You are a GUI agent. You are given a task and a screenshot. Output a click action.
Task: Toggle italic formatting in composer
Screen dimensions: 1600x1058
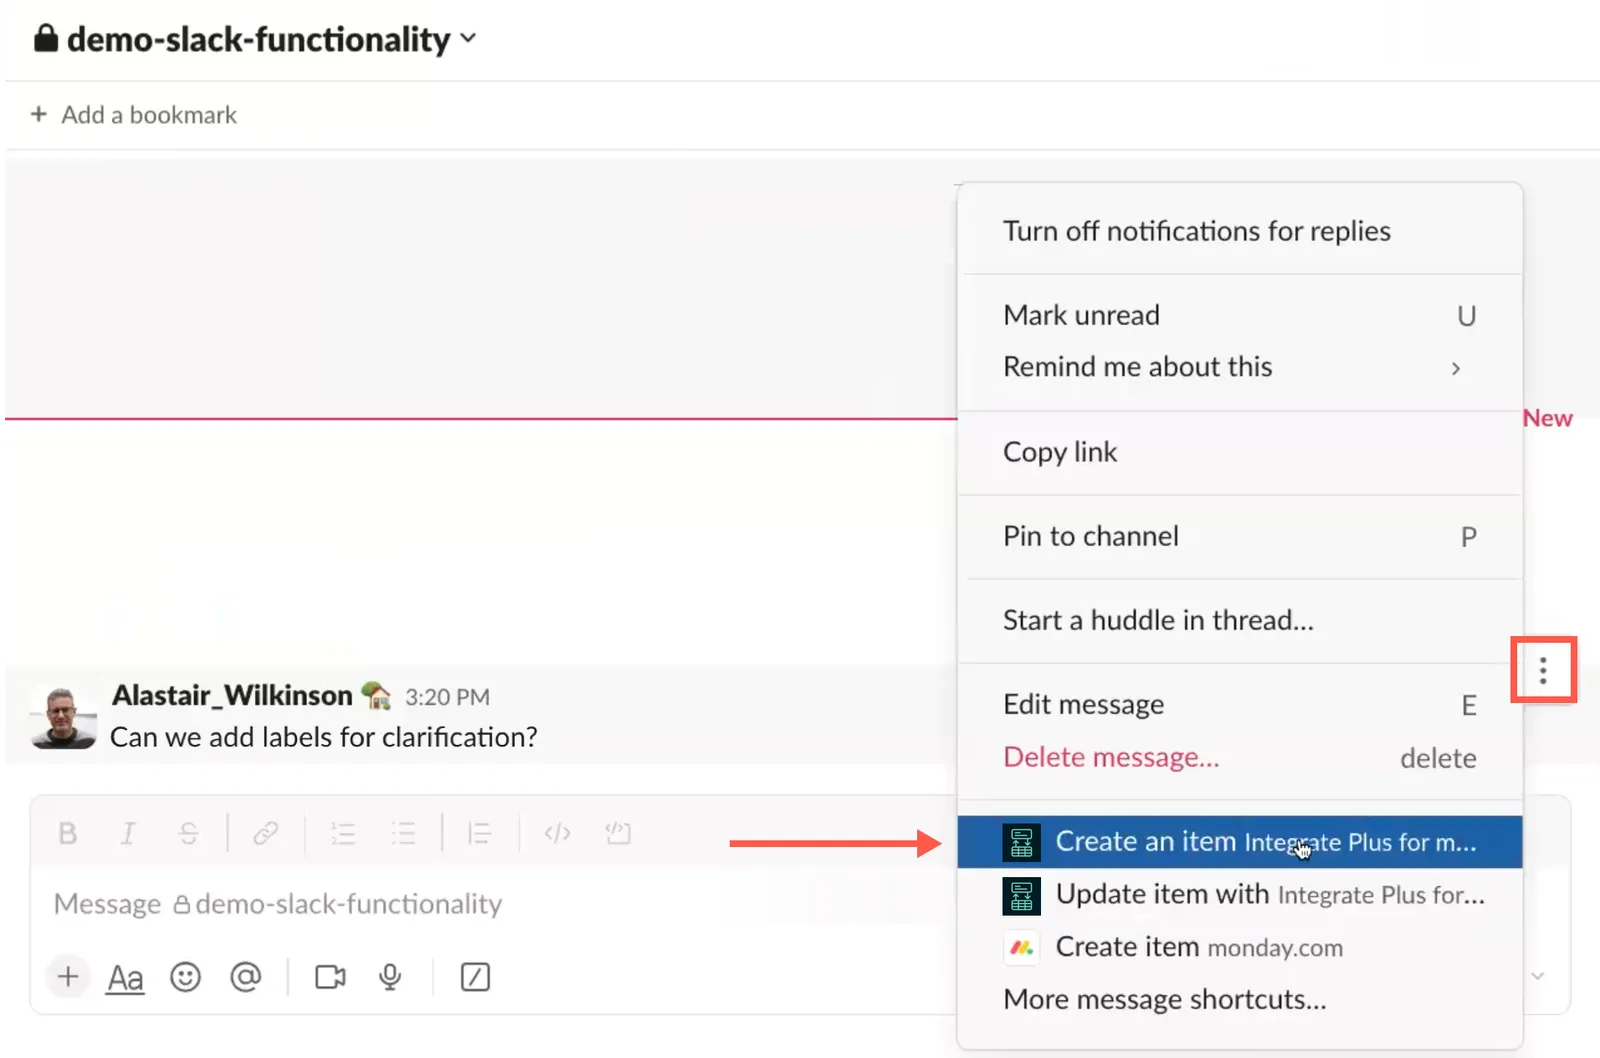[128, 833]
